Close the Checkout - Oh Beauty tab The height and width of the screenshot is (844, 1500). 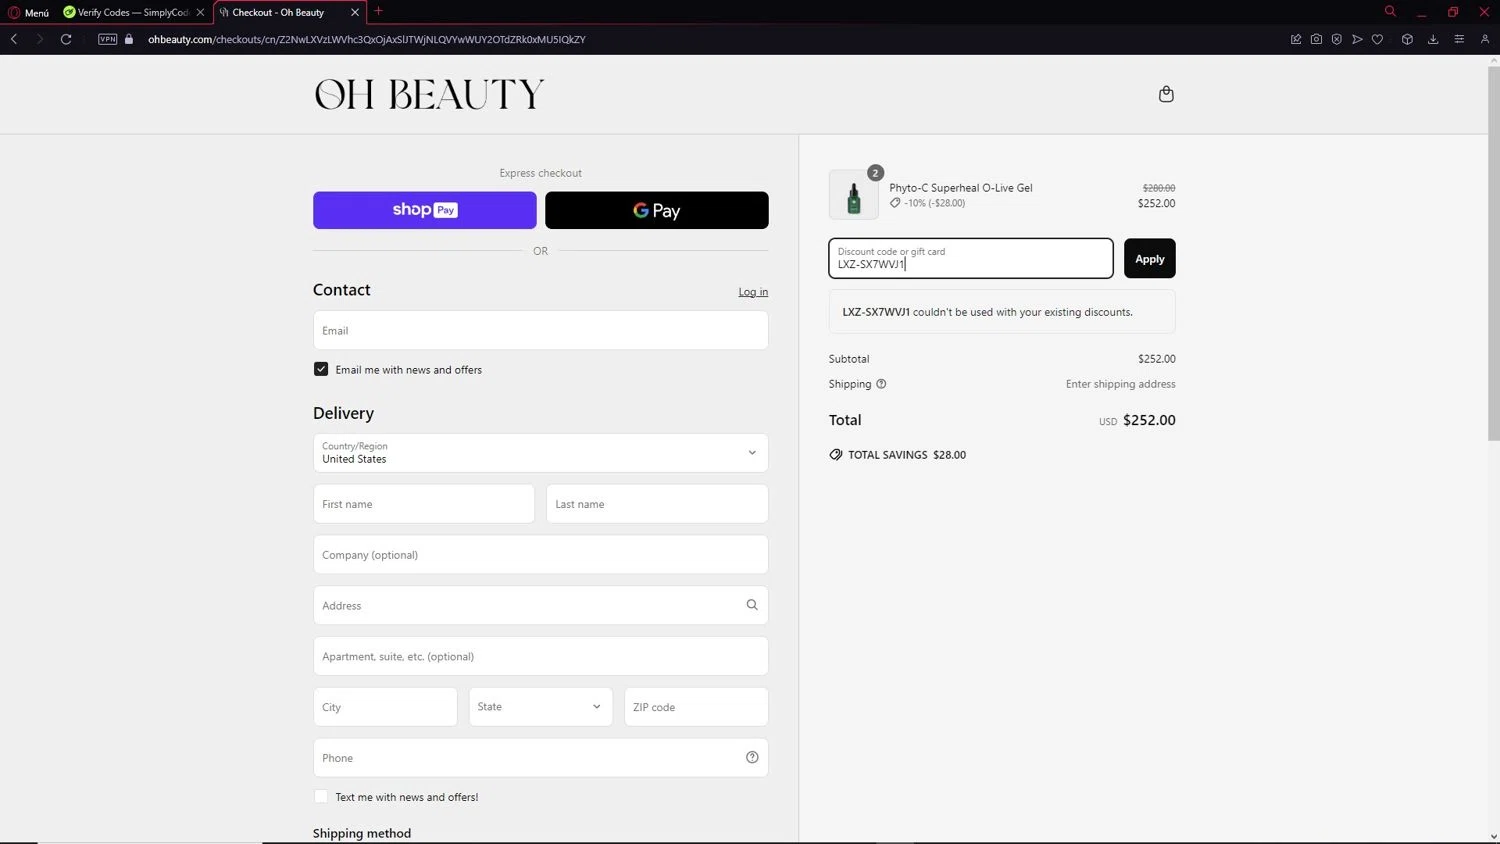click(x=355, y=12)
